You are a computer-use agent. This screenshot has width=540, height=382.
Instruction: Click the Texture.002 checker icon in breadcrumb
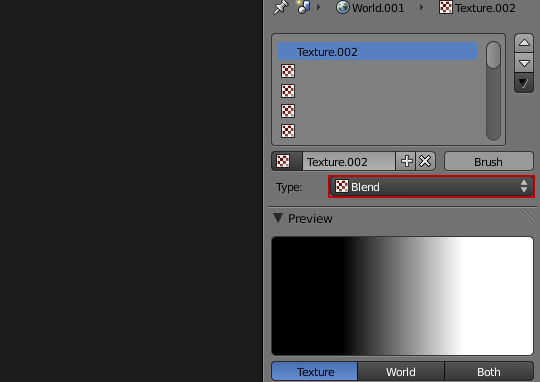coord(446,7)
